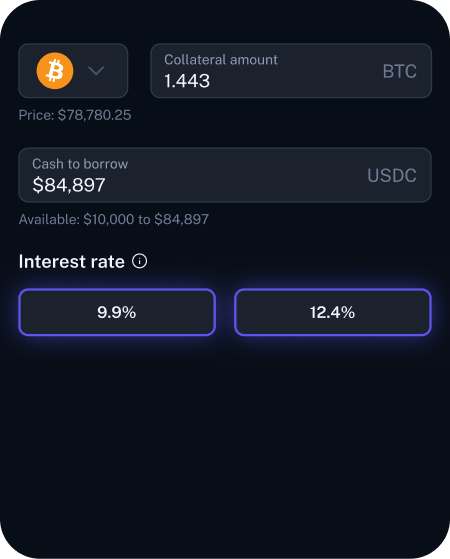
Task: Click the Cash to borrow label text
Action: tap(80, 164)
